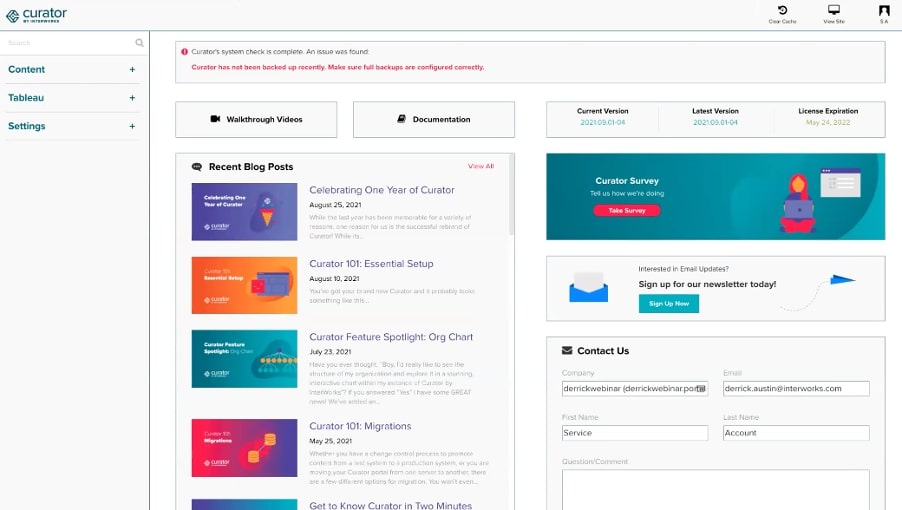Click the Celebrating One Year thumbnail

click(244, 212)
